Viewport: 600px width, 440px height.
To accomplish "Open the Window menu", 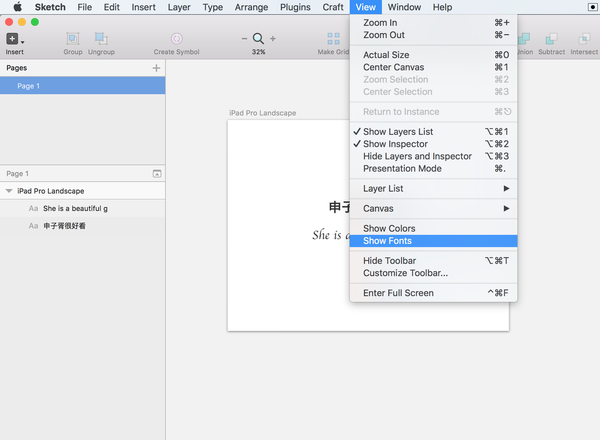I will (x=404, y=7).
